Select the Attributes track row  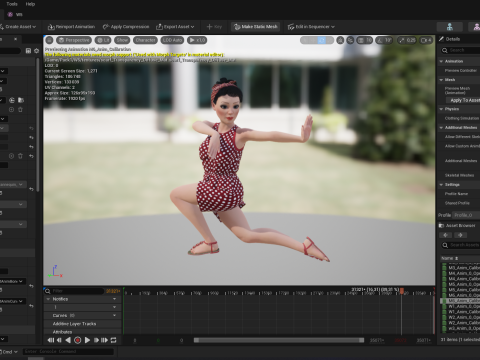tap(82, 332)
